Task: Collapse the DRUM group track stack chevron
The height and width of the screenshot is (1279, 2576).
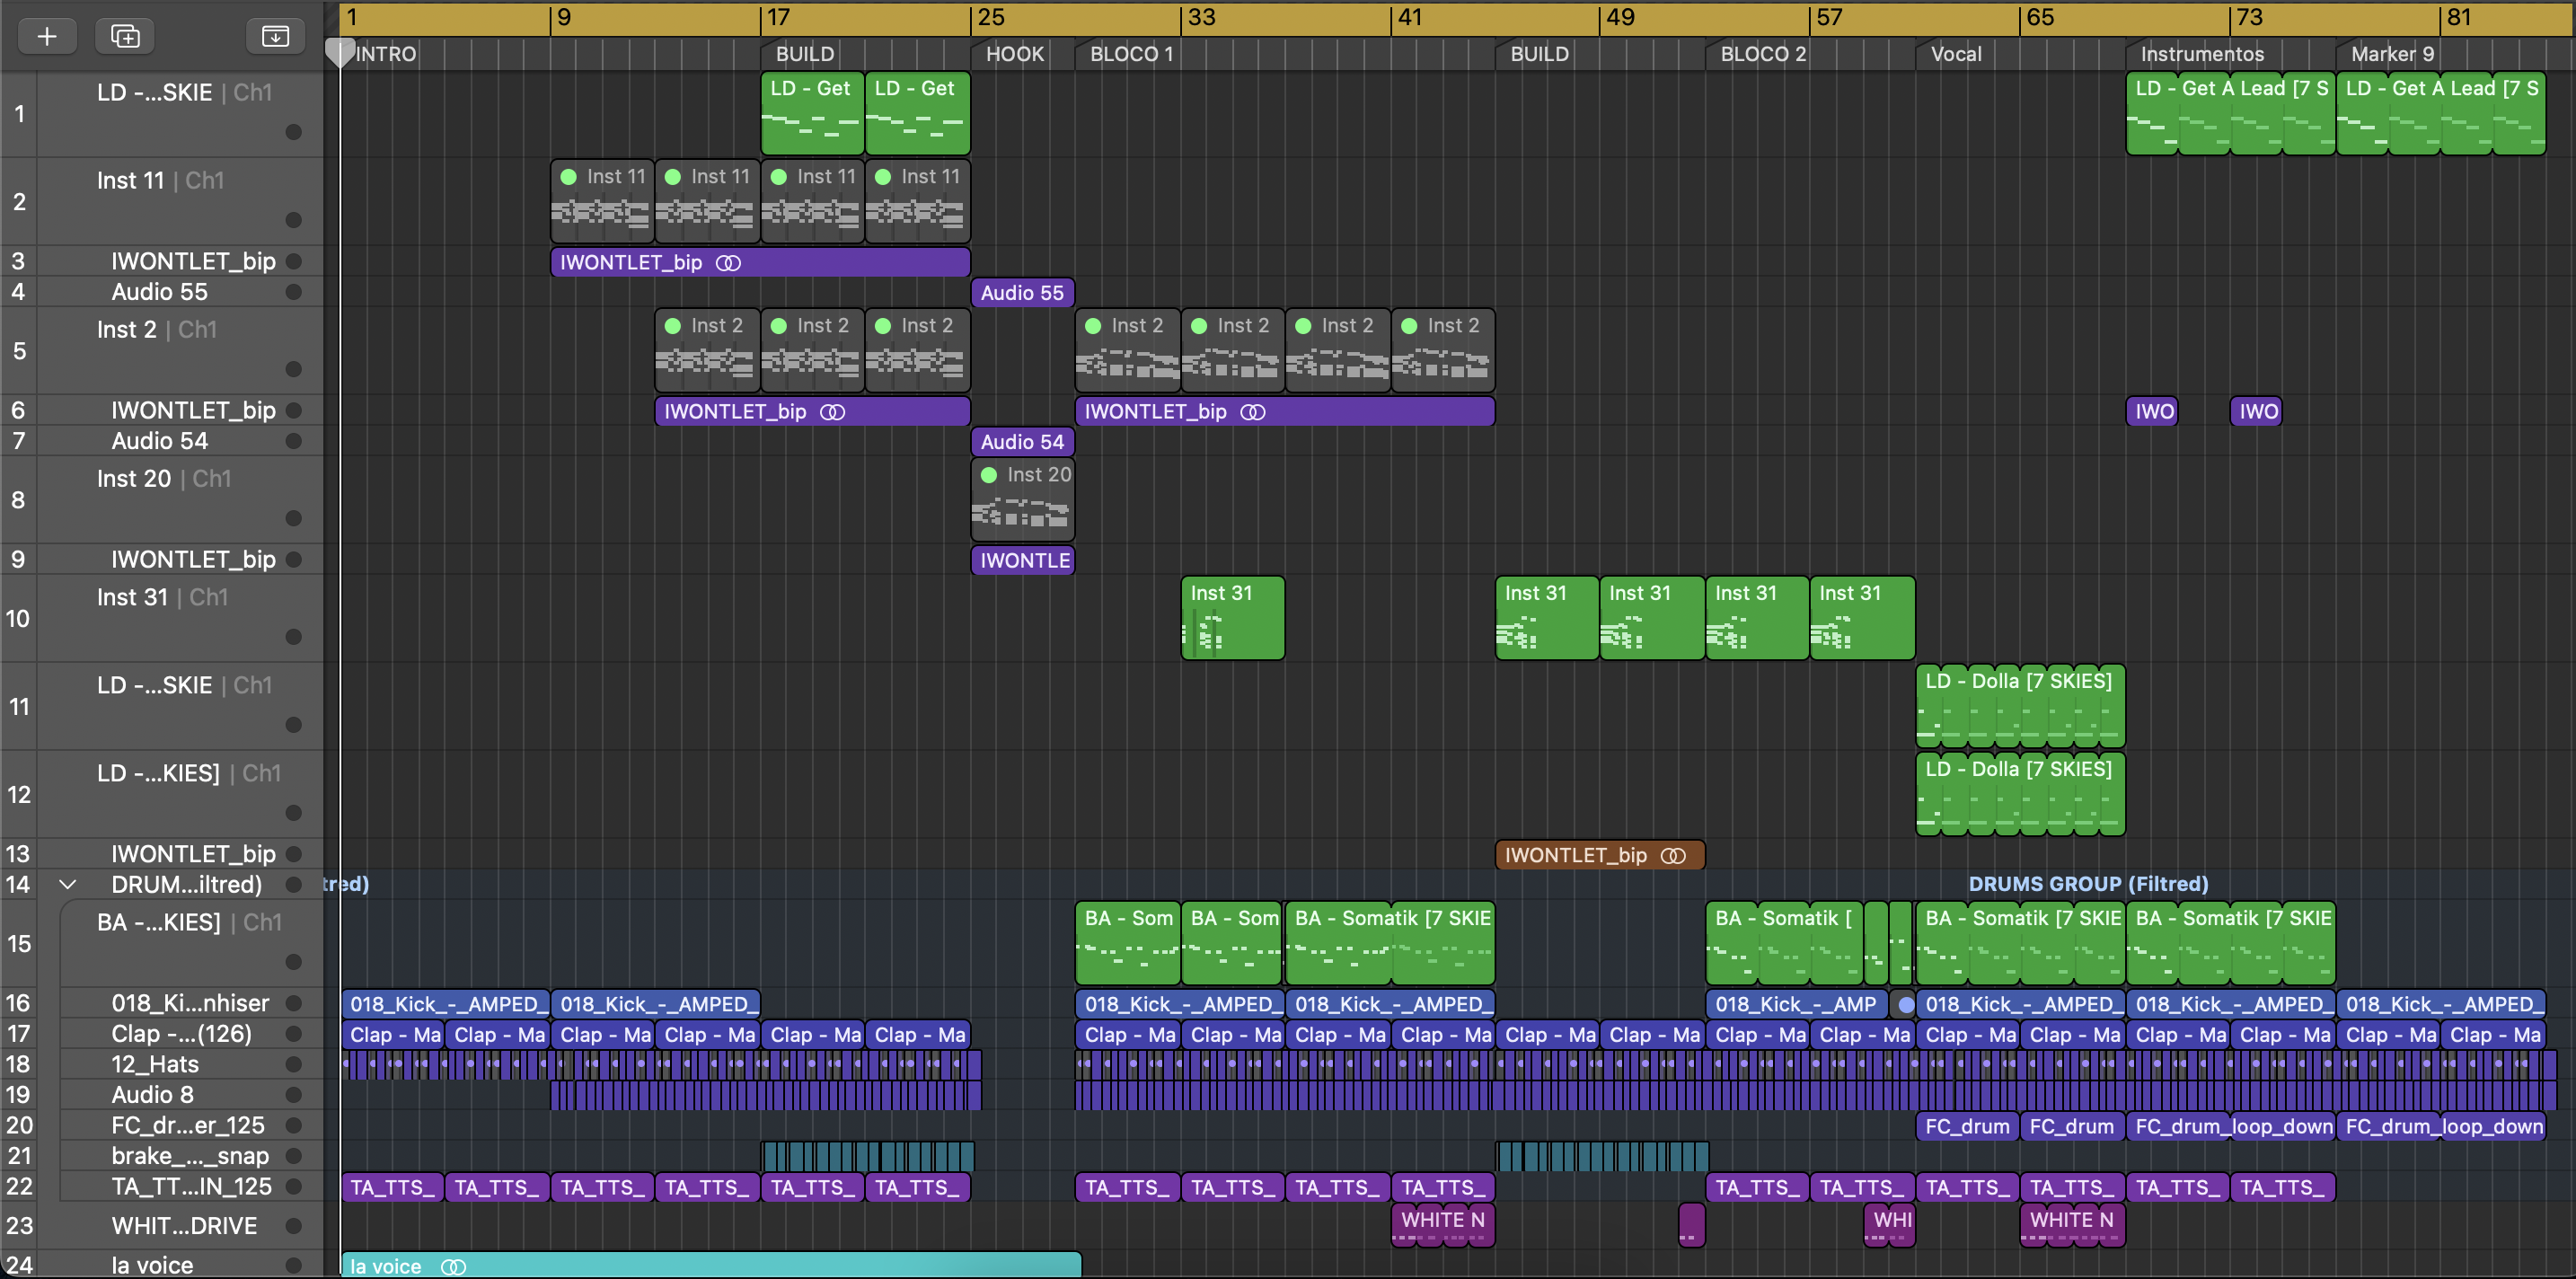Action: coord(67,884)
